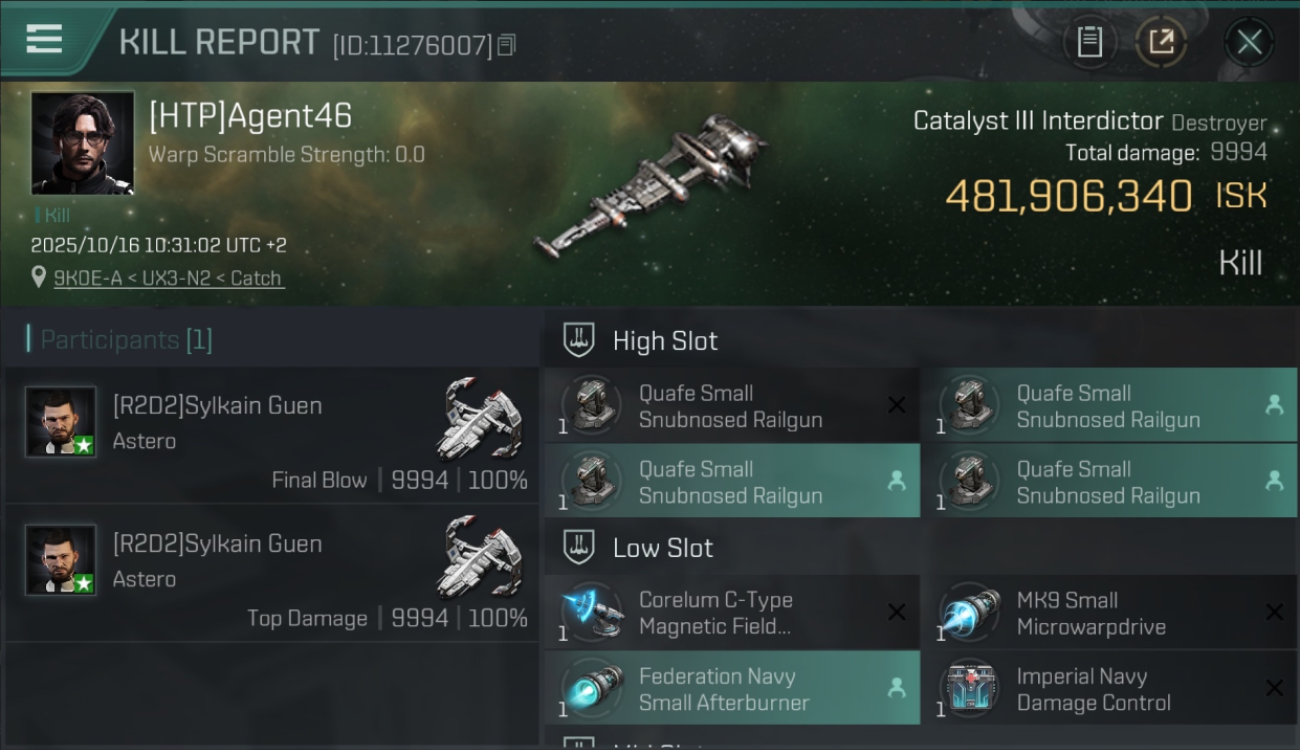Viewport: 1300px width, 750px height.
Task: Select Sylkain Guen Final Blow entry
Action: point(273,435)
